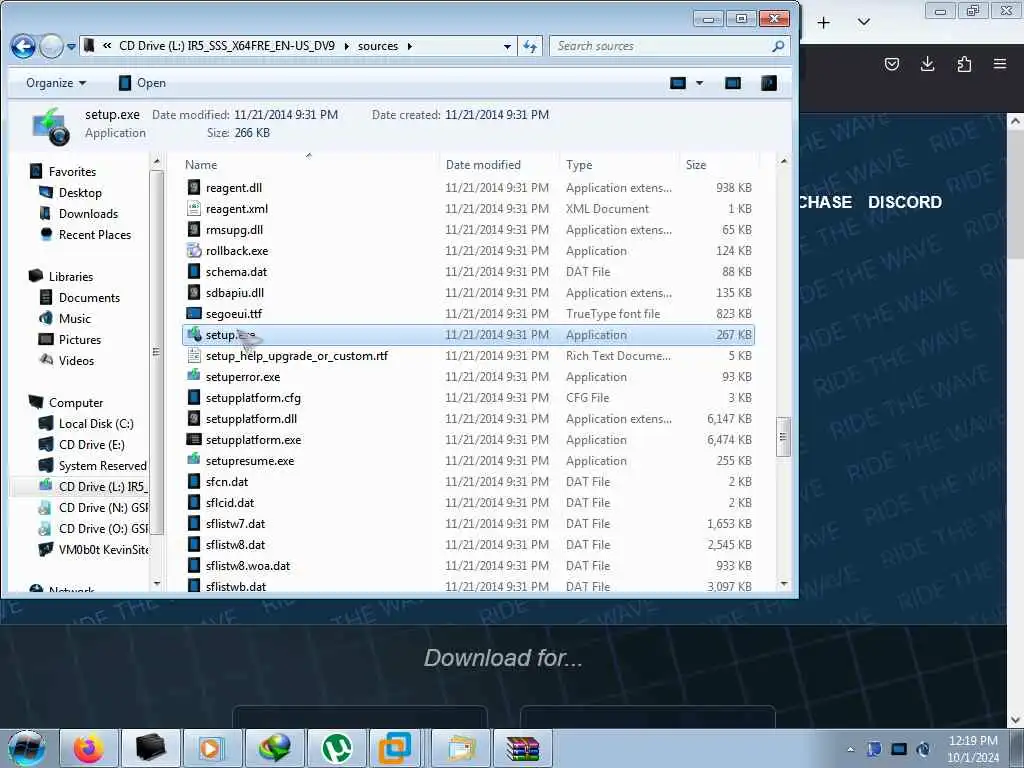Open Videos library

pyautogui.click(x=76, y=360)
